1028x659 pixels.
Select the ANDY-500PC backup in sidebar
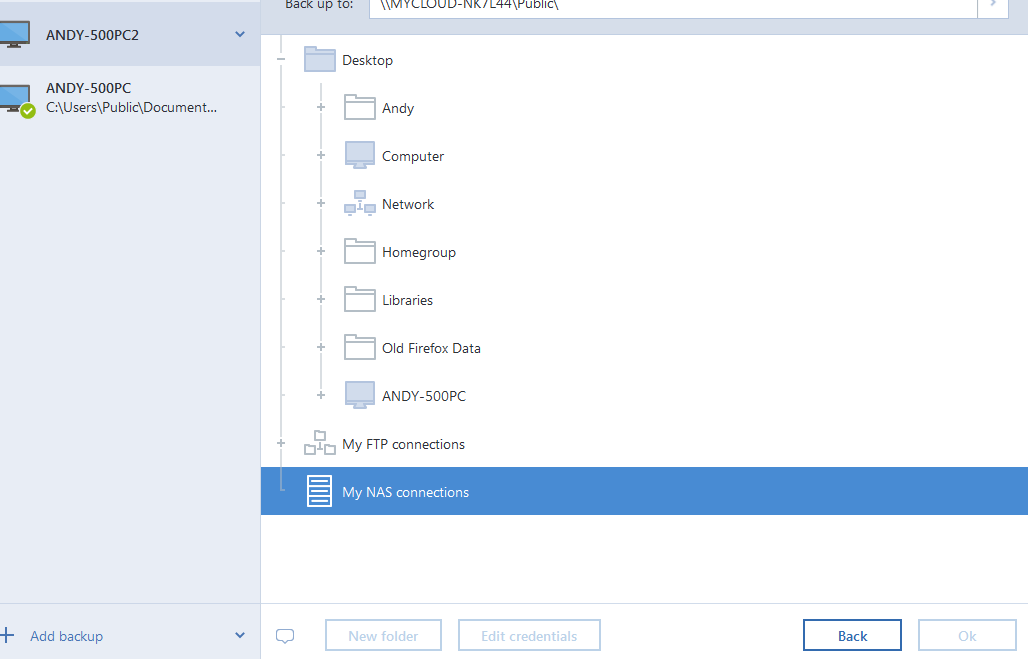click(130, 98)
